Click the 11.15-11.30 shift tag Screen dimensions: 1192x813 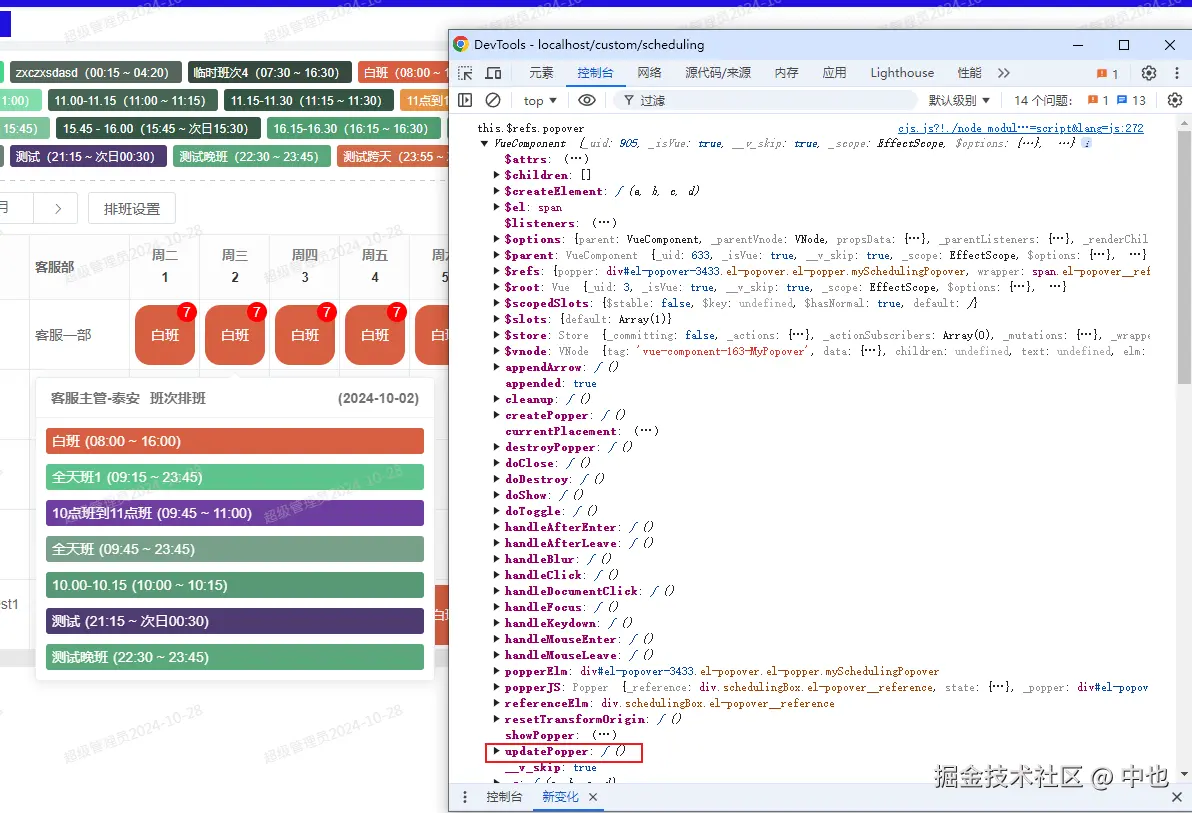(x=309, y=100)
